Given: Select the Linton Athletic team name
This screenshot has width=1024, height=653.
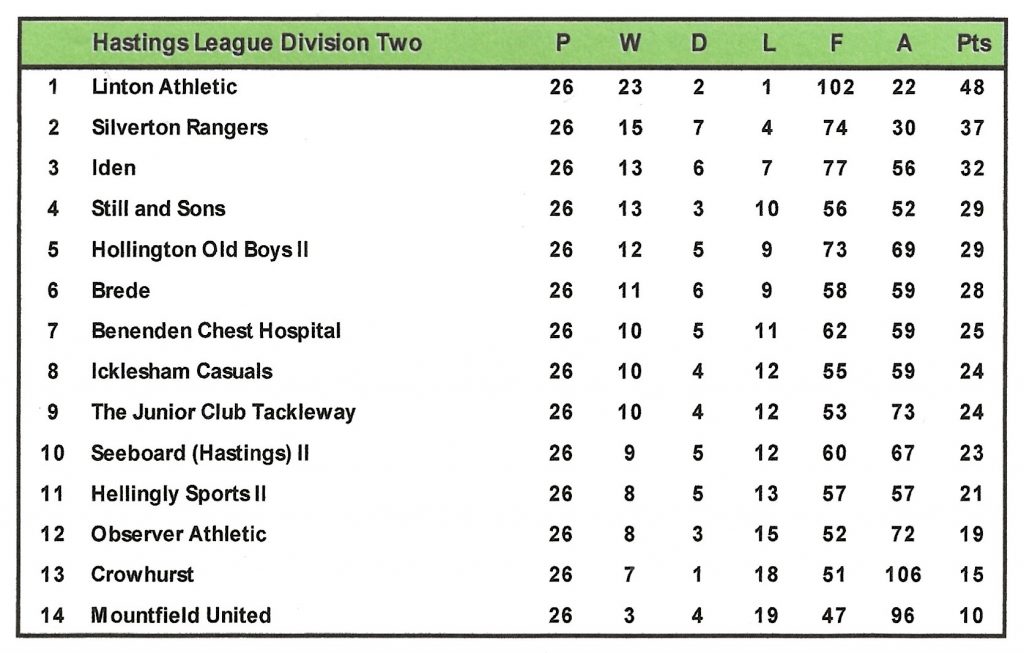Looking at the screenshot, I should pyautogui.click(x=164, y=87).
